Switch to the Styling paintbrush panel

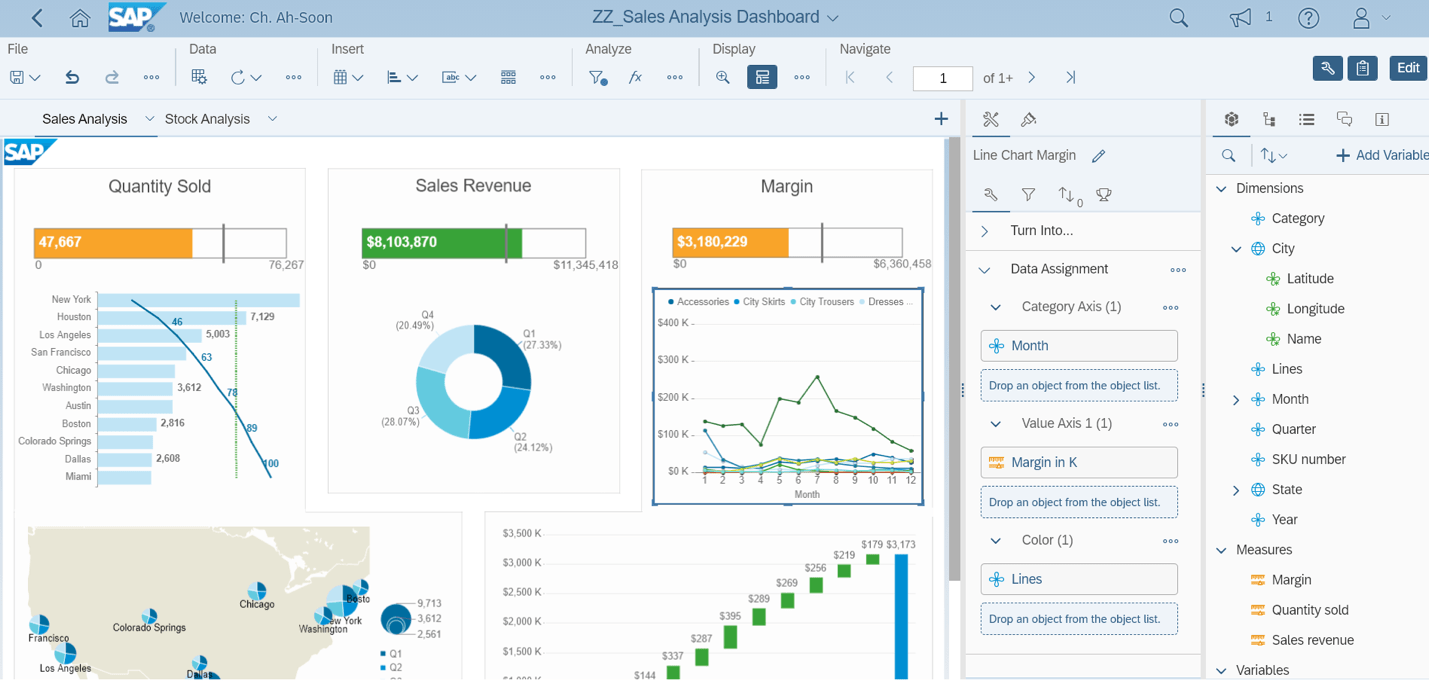pos(1029,119)
